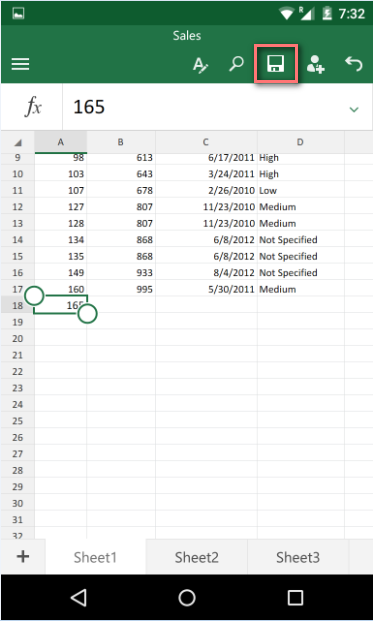Select cell containing 995

[x=121, y=289]
